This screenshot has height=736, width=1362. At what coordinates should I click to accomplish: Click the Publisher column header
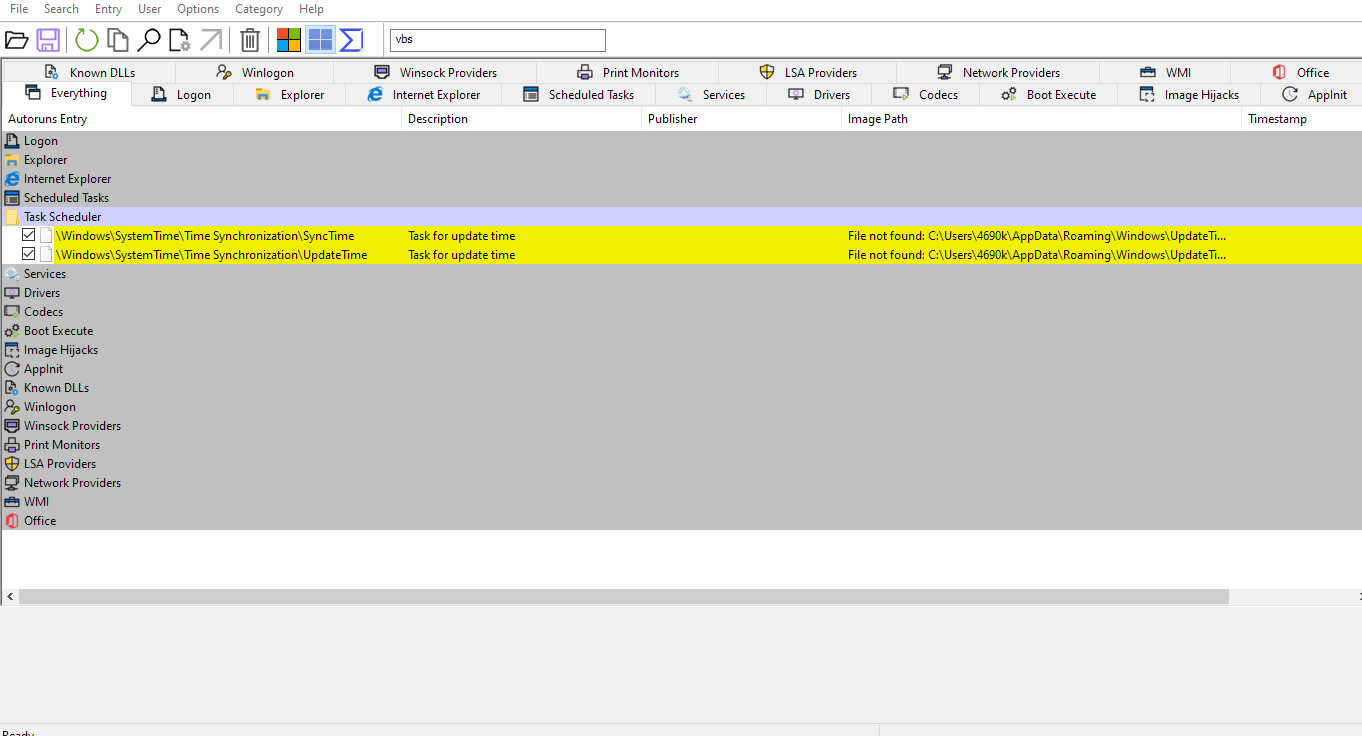pyautogui.click(x=742, y=119)
